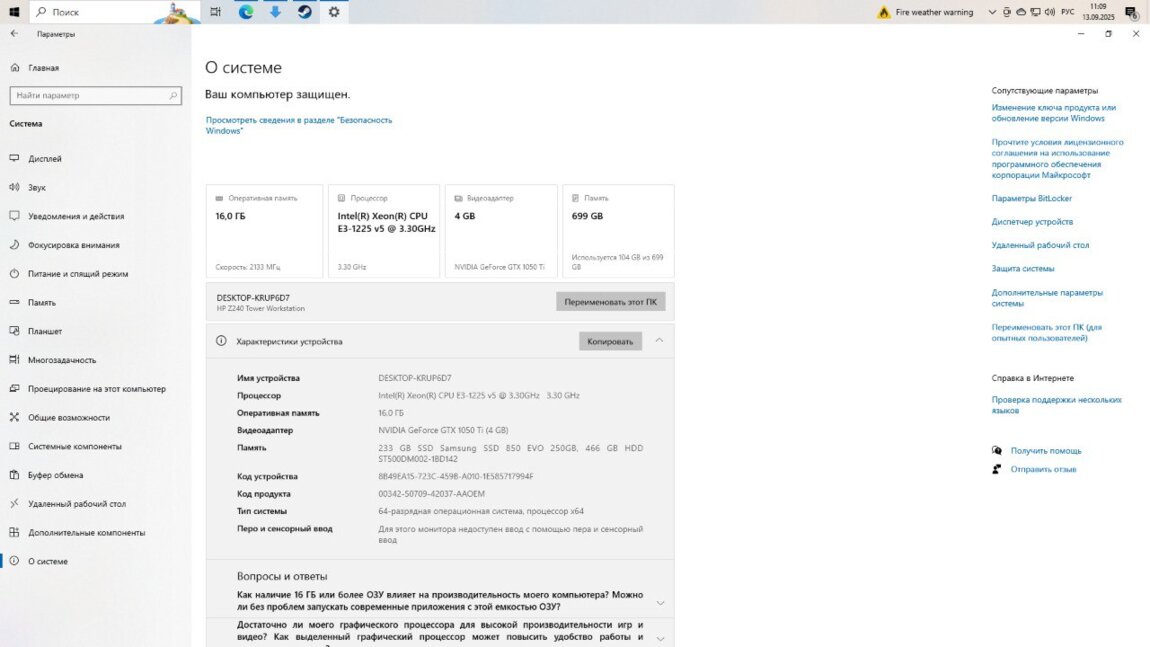
Task: Click the back arrow in Settings header
Action: point(14,34)
